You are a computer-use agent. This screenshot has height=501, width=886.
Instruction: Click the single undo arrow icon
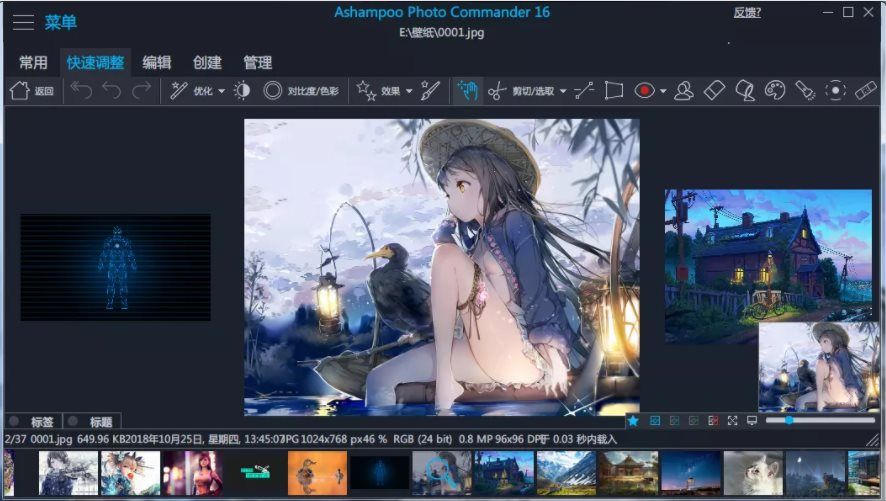(x=112, y=90)
